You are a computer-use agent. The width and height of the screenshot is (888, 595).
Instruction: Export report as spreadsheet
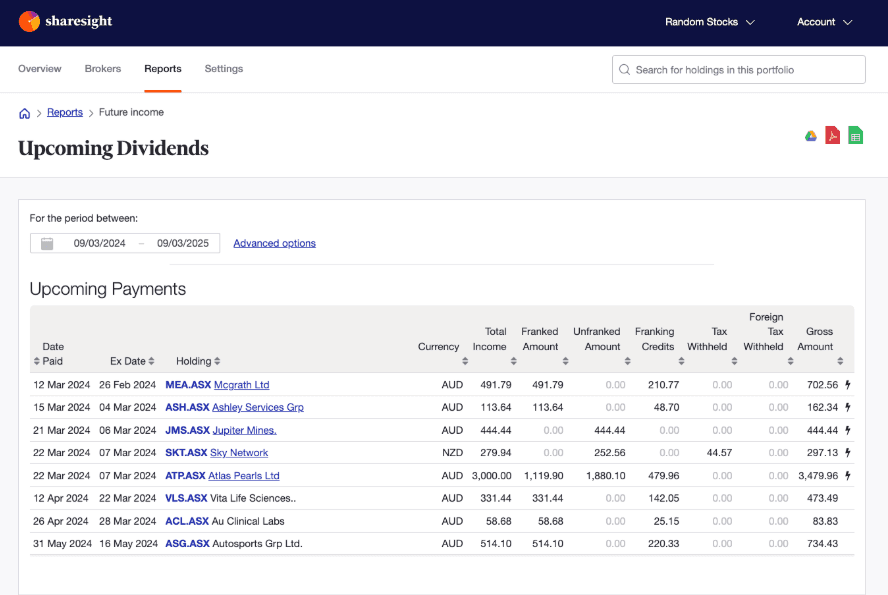click(x=856, y=135)
